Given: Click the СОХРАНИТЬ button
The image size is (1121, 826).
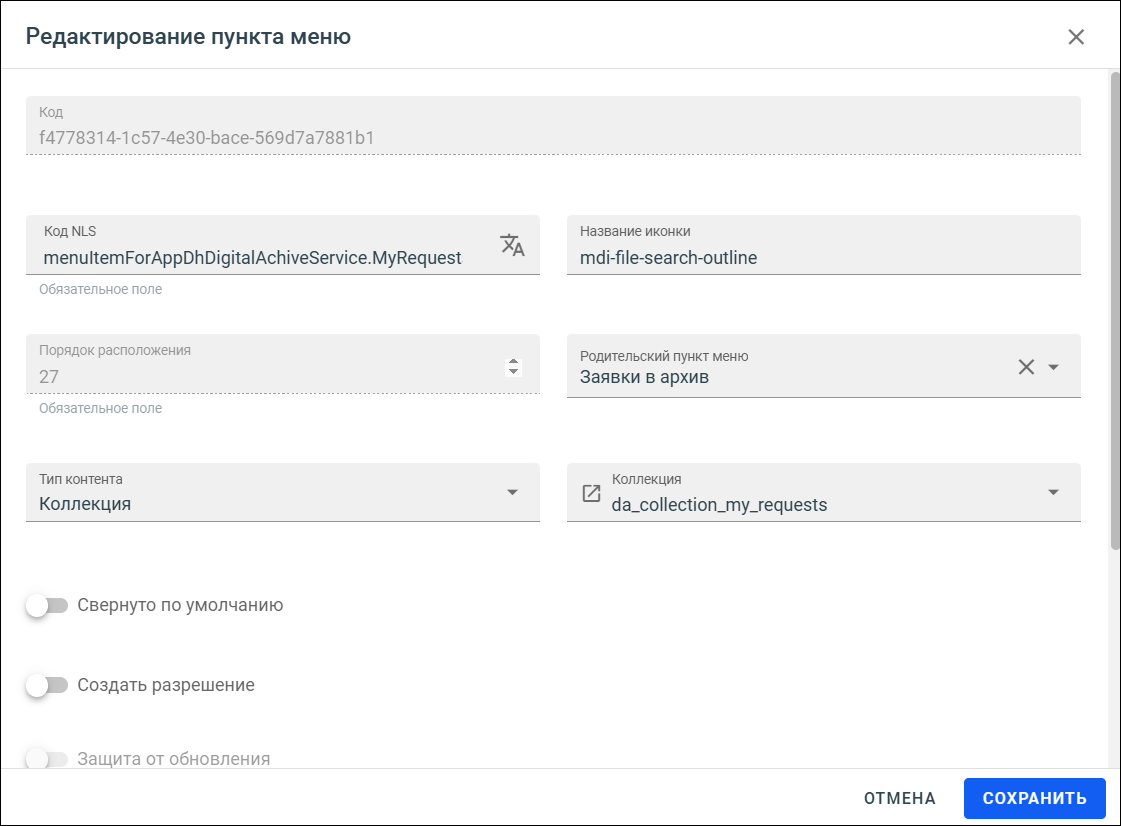Looking at the screenshot, I should tap(1034, 798).
